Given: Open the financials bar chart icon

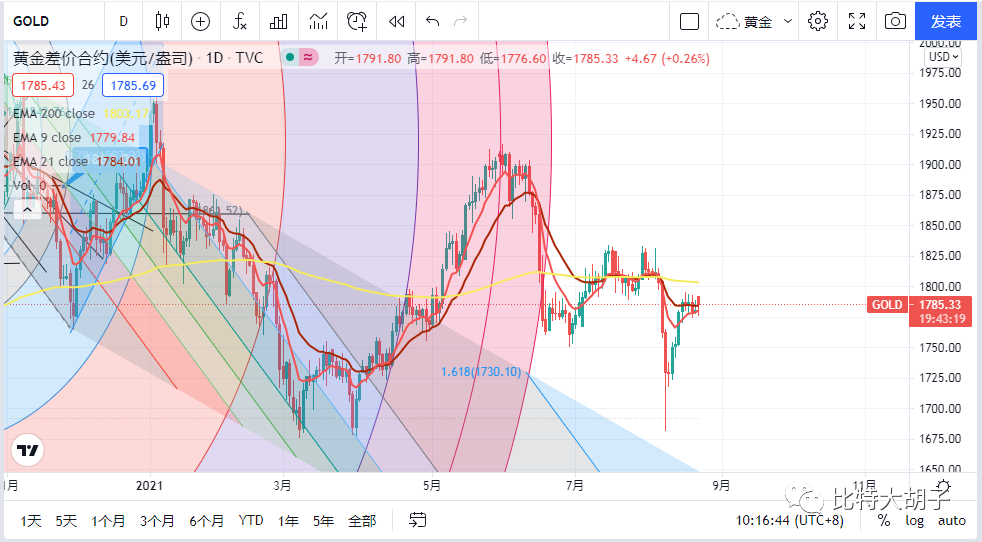Looking at the screenshot, I should (279, 21).
